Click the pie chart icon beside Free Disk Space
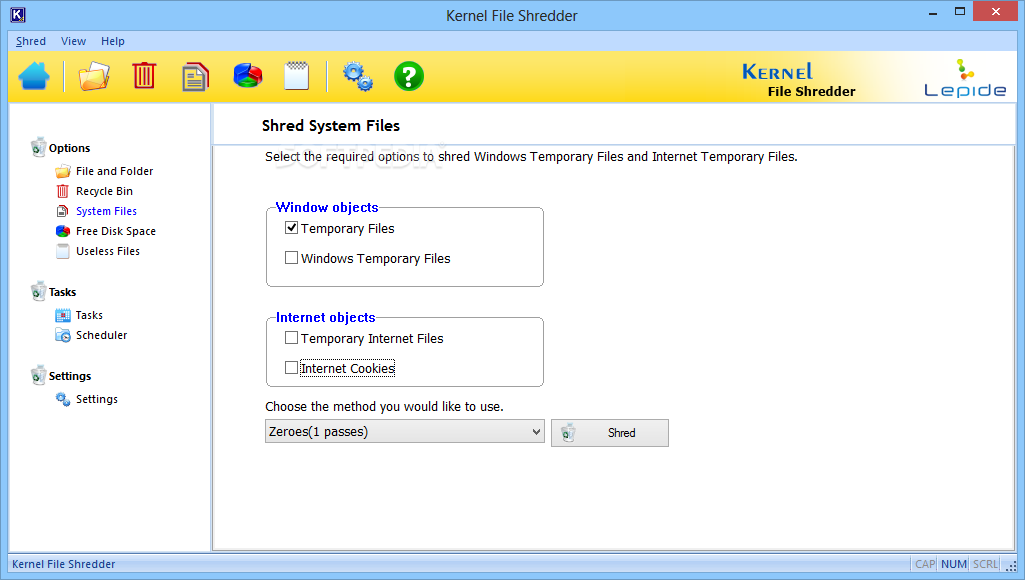This screenshot has width=1025, height=580. (63, 231)
